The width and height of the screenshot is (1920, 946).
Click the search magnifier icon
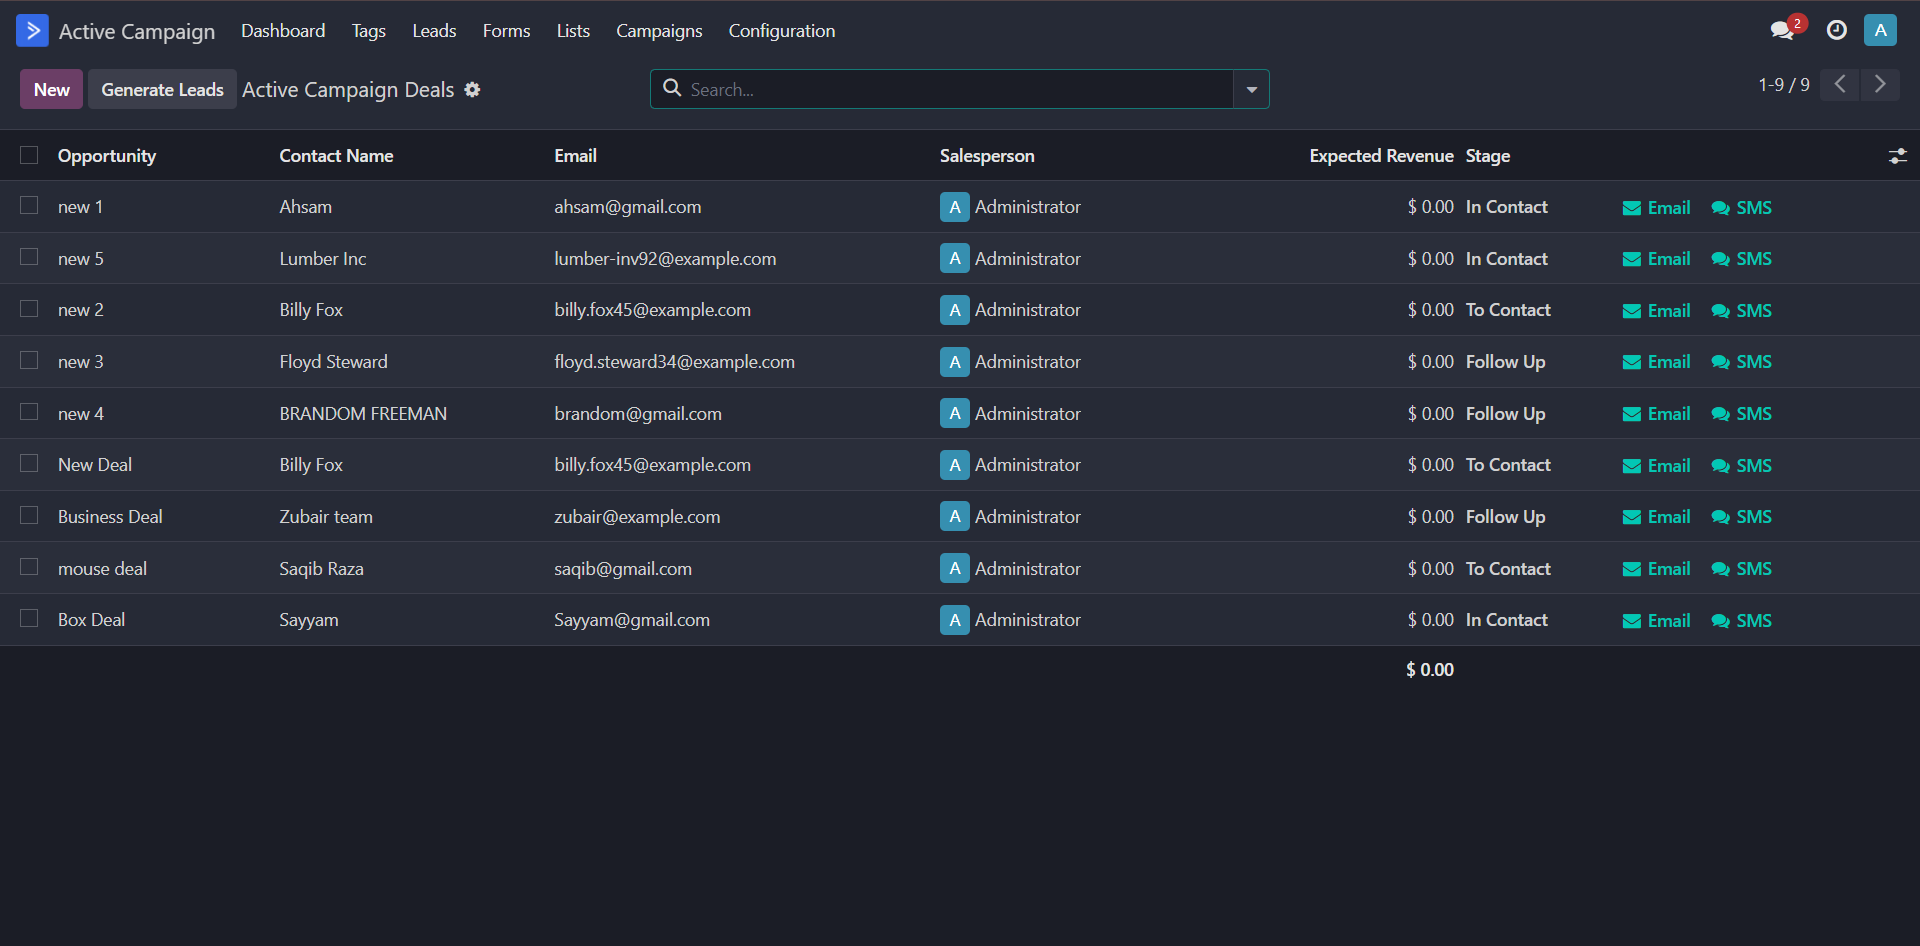click(x=673, y=88)
